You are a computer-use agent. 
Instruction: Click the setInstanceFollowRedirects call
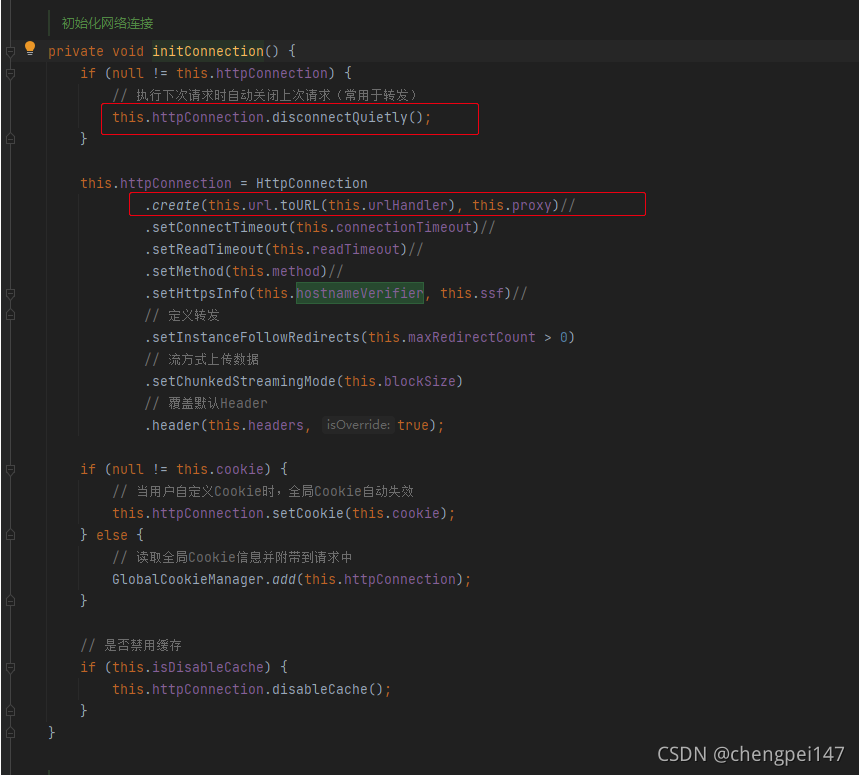256,337
